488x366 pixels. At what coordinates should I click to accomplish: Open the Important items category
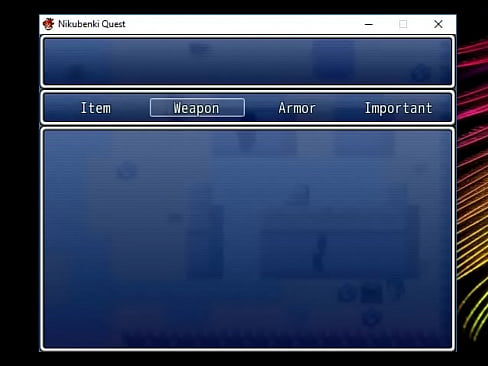(x=398, y=108)
